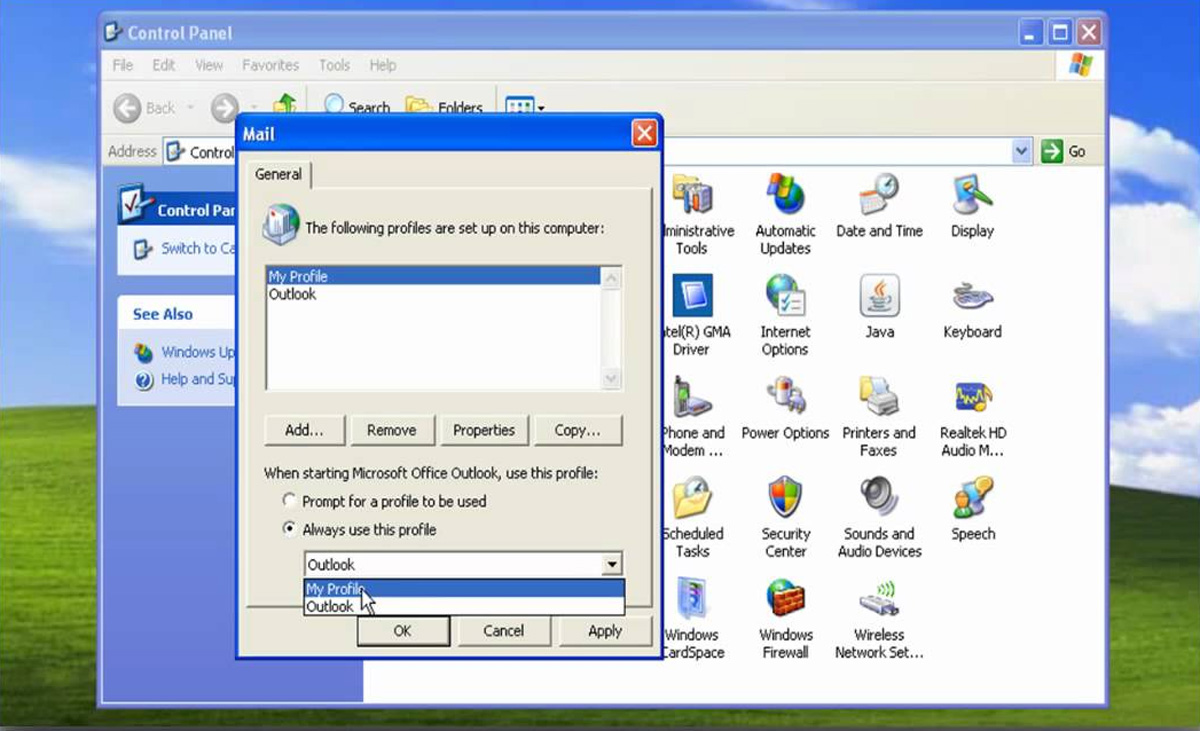
Task: Open the Speech icon
Action: point(972,498)
